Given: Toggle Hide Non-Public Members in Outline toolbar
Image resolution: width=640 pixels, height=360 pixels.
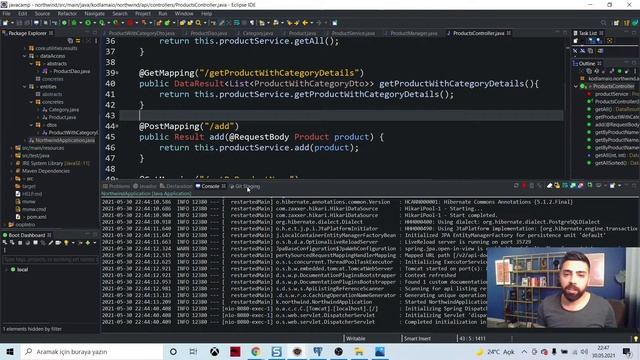Looking at the screenshot, I should tap(619, 71).
